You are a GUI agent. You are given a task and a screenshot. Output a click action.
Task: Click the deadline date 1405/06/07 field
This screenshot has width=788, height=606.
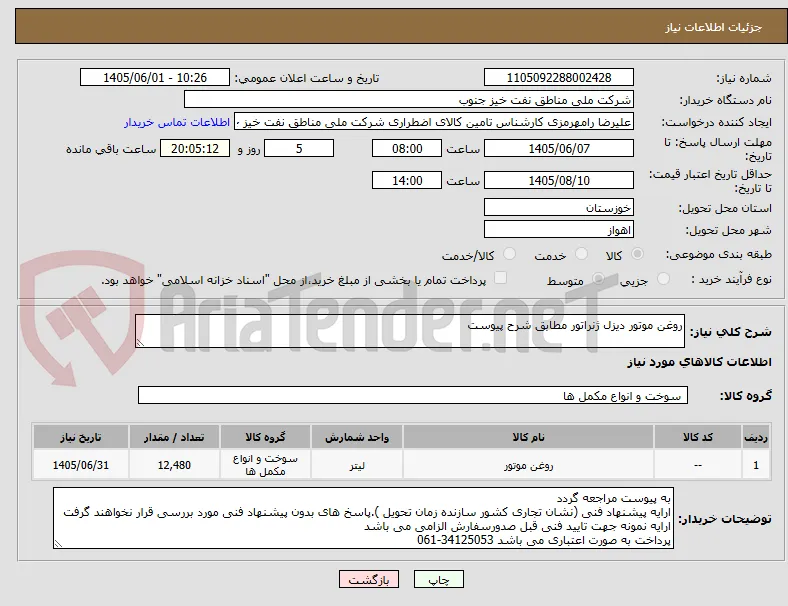[559, 149]
